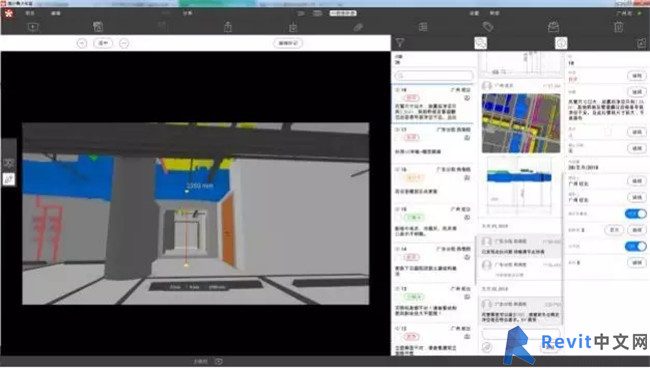Open the list layout icon in top toolbar

tap(423, 27)
